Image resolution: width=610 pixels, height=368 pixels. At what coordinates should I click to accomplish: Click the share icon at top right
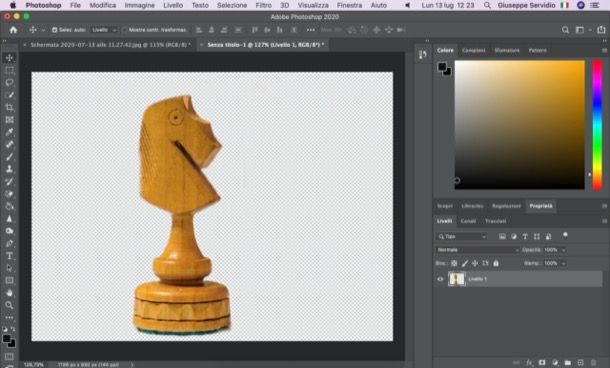tap(601, 30)
